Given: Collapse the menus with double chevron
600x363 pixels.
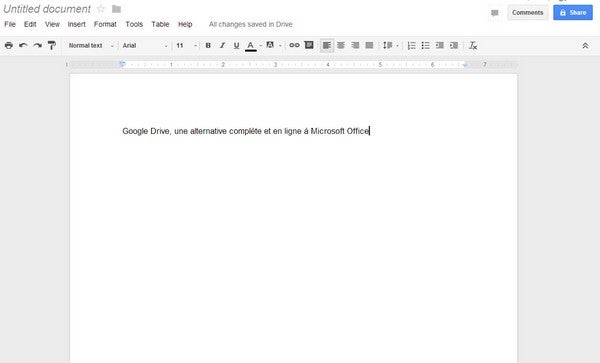Looking at the screenshot, I should tap(585, 46).
